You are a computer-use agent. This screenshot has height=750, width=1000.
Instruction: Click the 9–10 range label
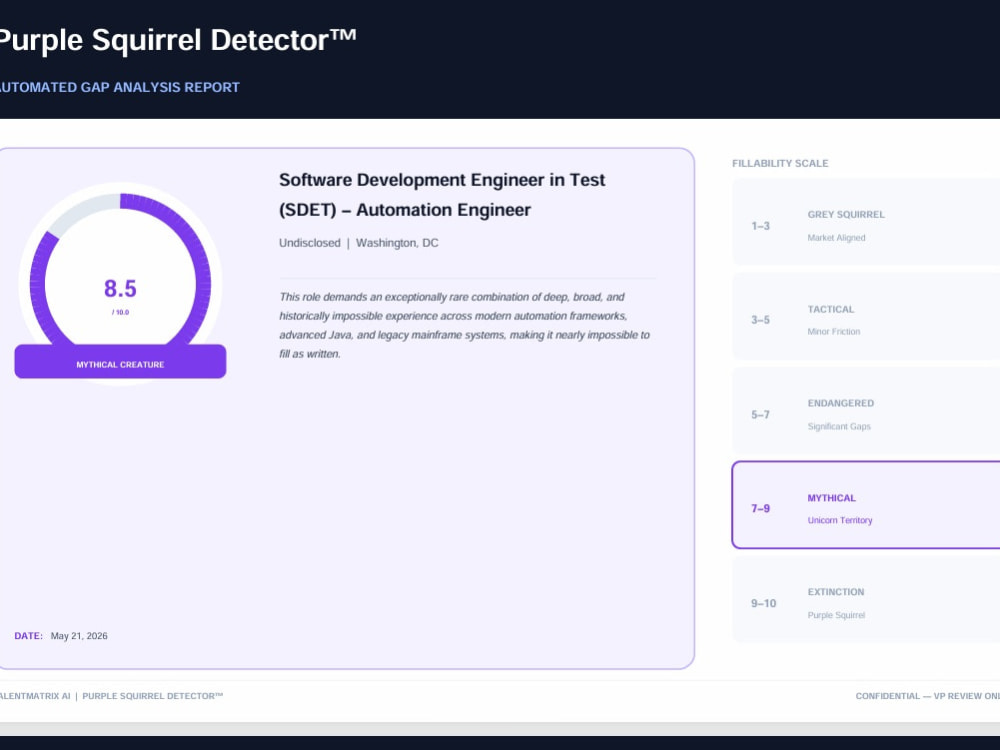[x=763, y=603]
